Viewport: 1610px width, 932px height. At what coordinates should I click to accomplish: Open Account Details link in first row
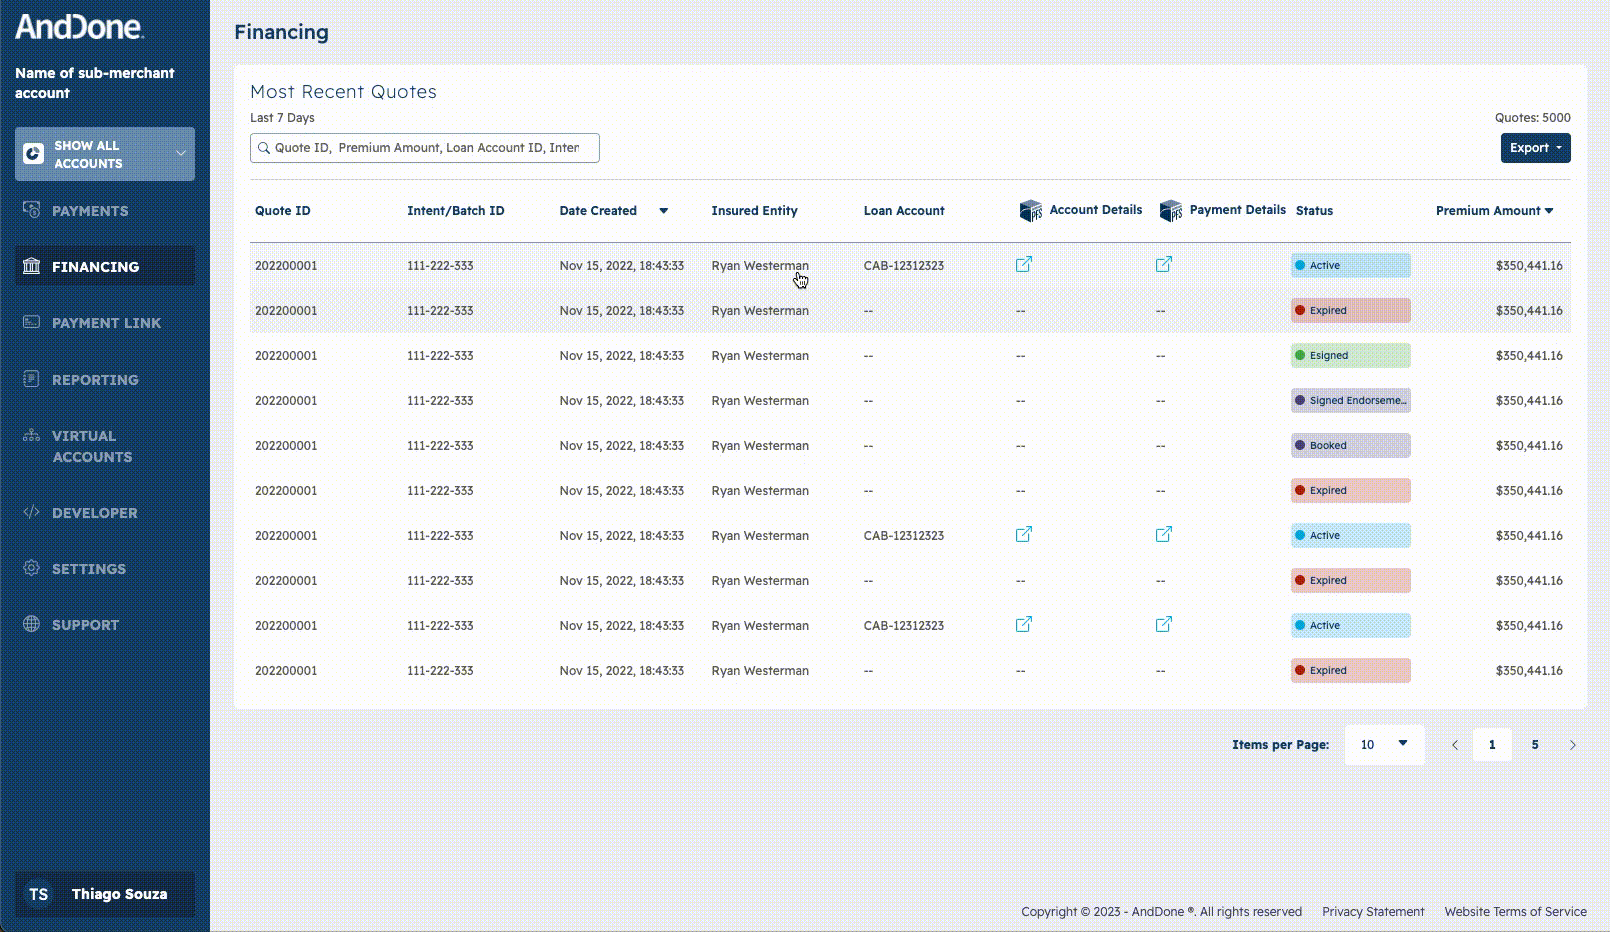pos(1023,265)
